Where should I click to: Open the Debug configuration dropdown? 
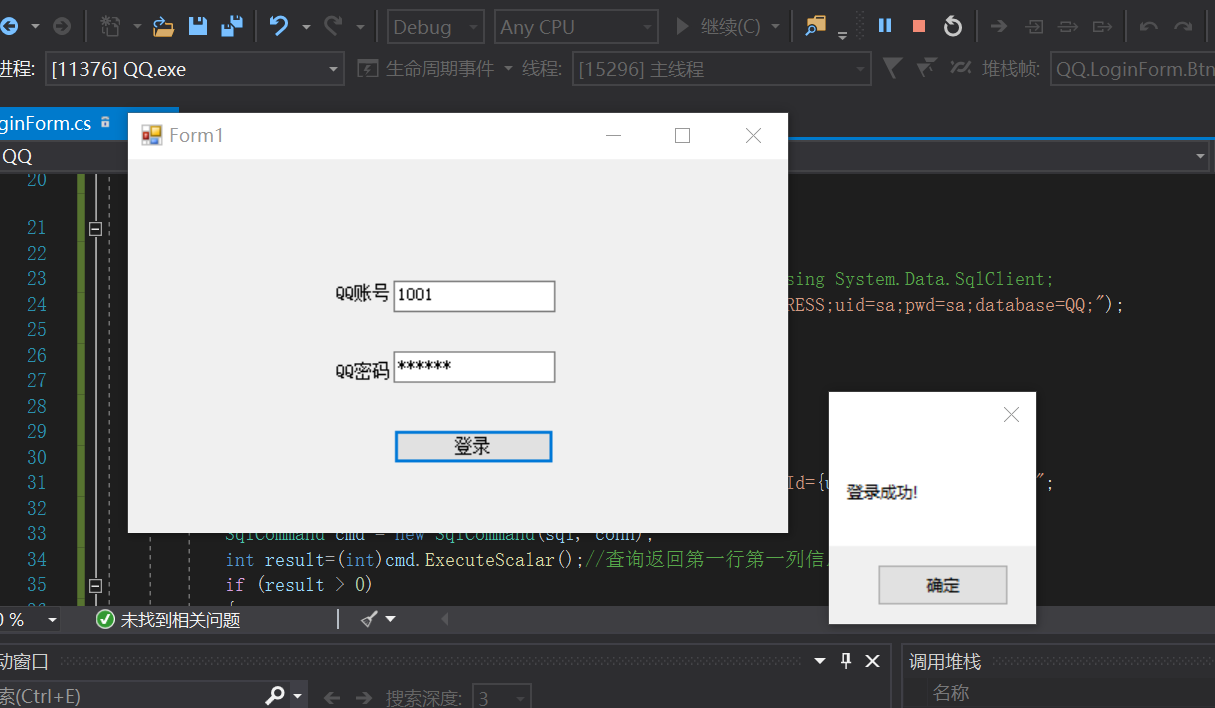tap(436, 27)
